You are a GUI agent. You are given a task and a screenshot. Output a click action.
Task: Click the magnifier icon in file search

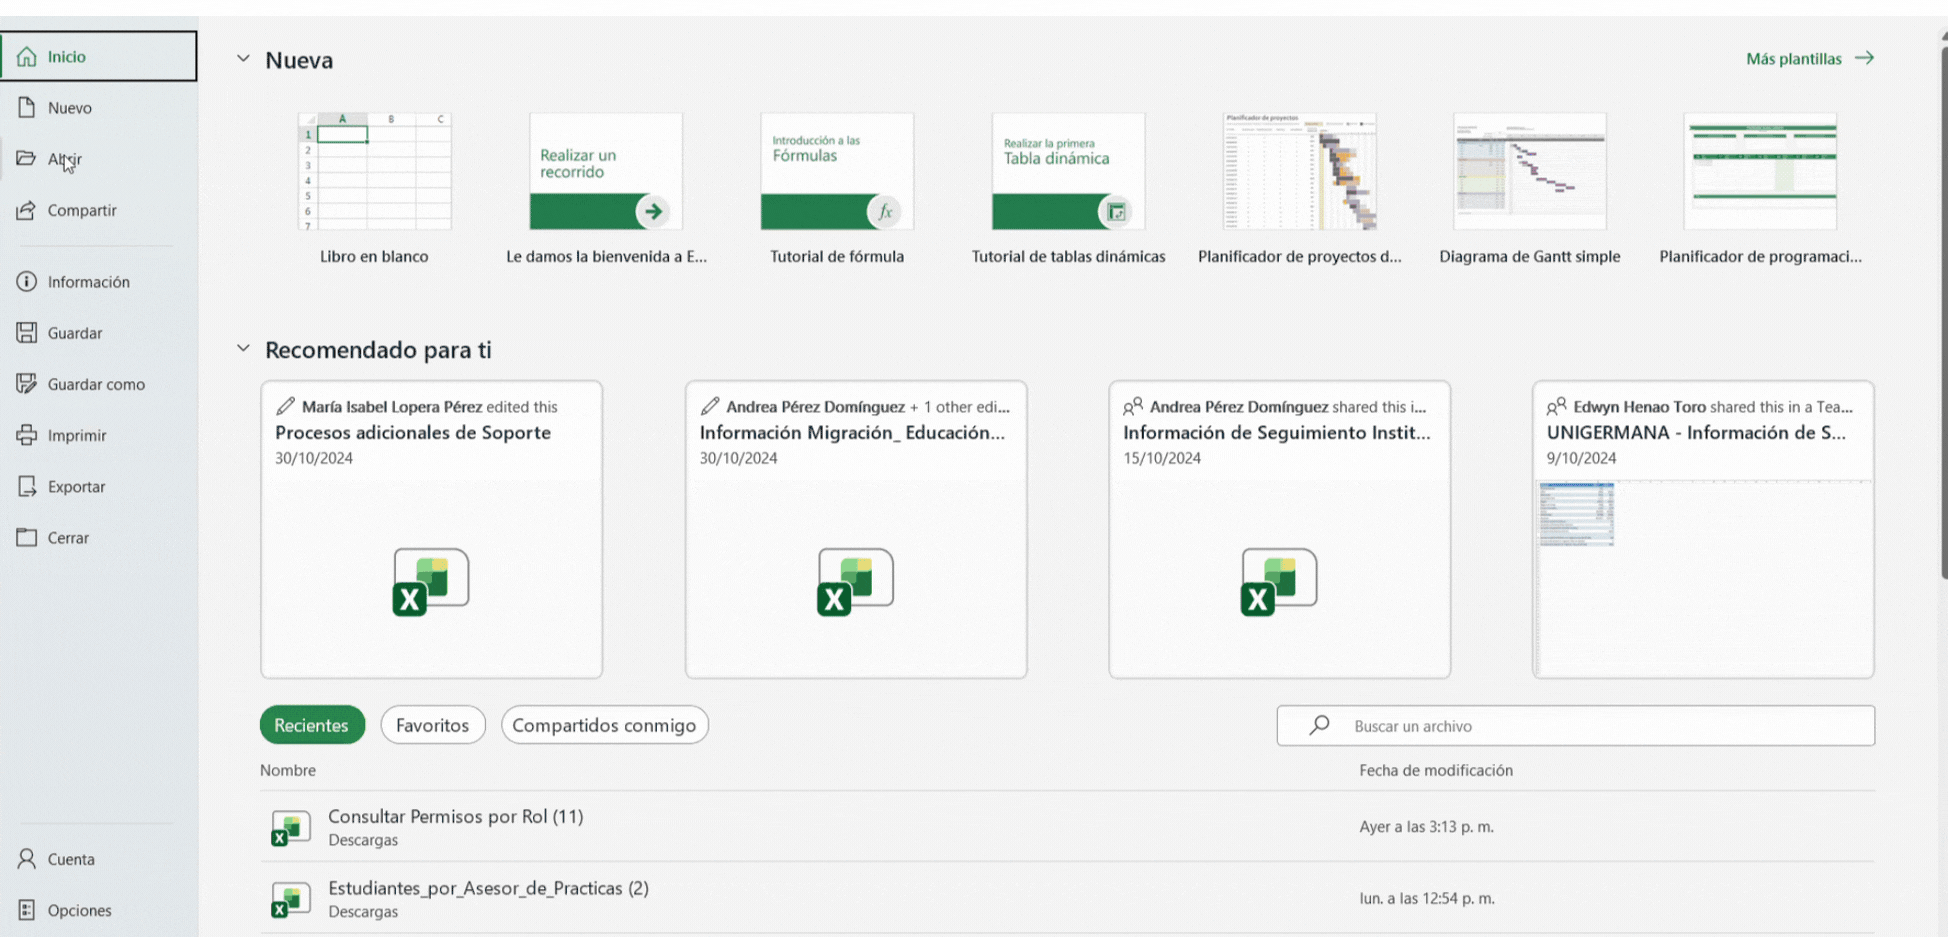[1320, 725]
